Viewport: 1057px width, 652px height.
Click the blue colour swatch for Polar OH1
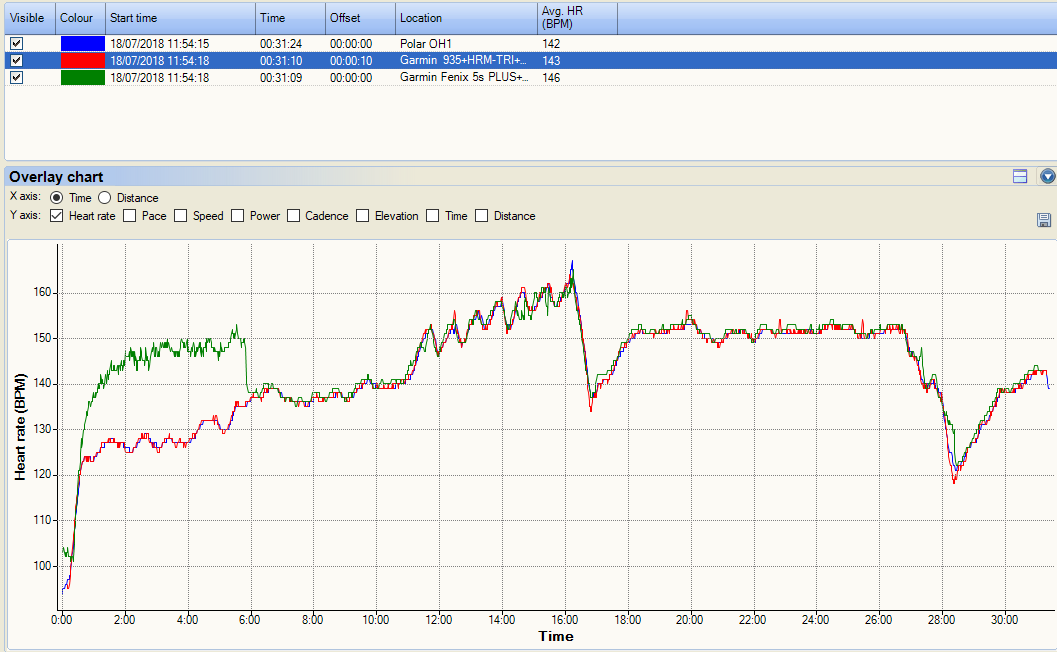pyautogui.click(x=82, y=44)
